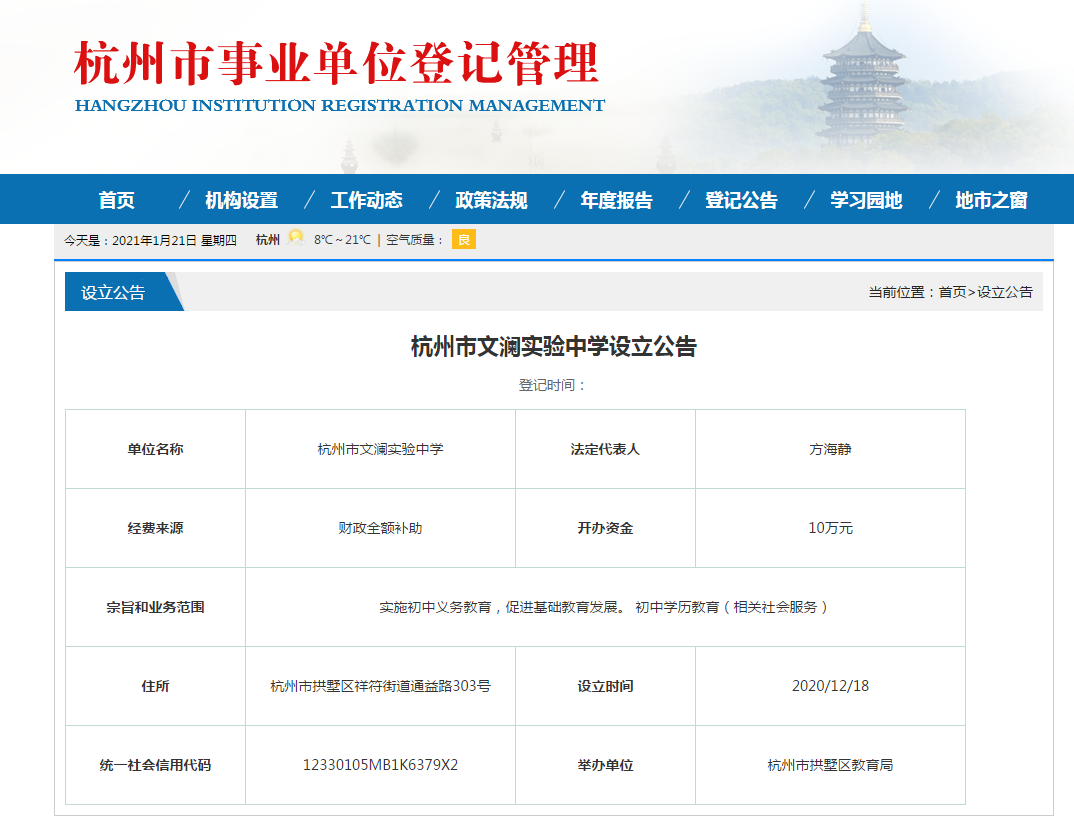Image resolution: width=1074 pixels, height=832 pixels.
Task: Click the 住所 header cell
Action: [x=155, y=686]
